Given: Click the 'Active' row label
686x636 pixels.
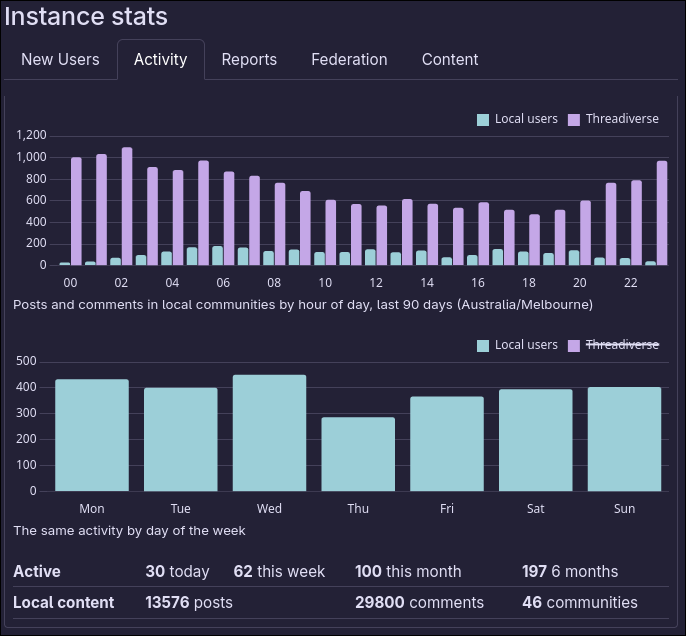Looking at the screenshot, I should [x=37, y=572].
